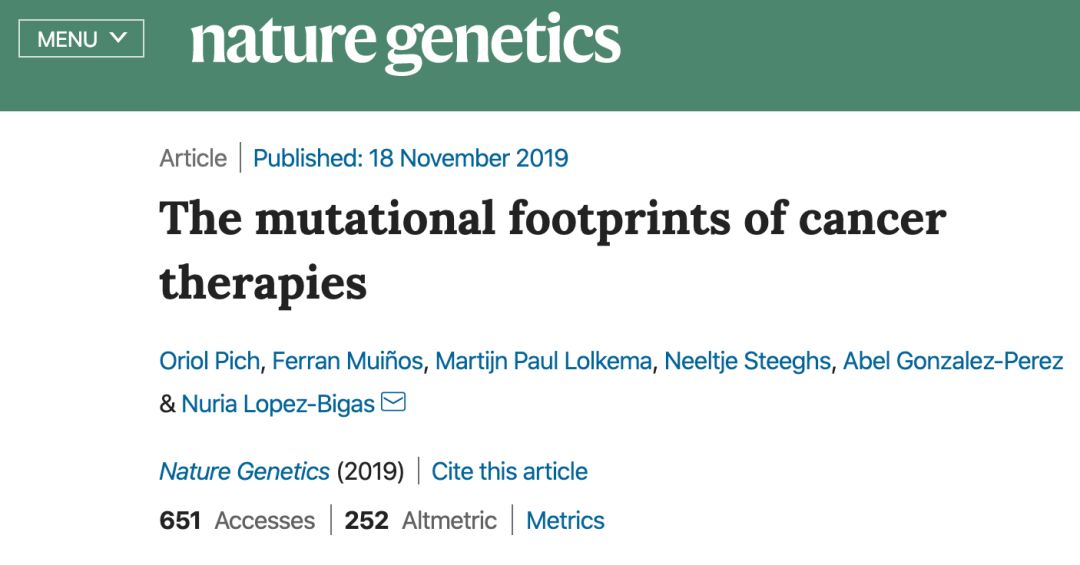Click the envelope icon after Nuria Lopez-Bigas
The width and height of the screenshot is (1080, 565).
[x=393, y=402]
